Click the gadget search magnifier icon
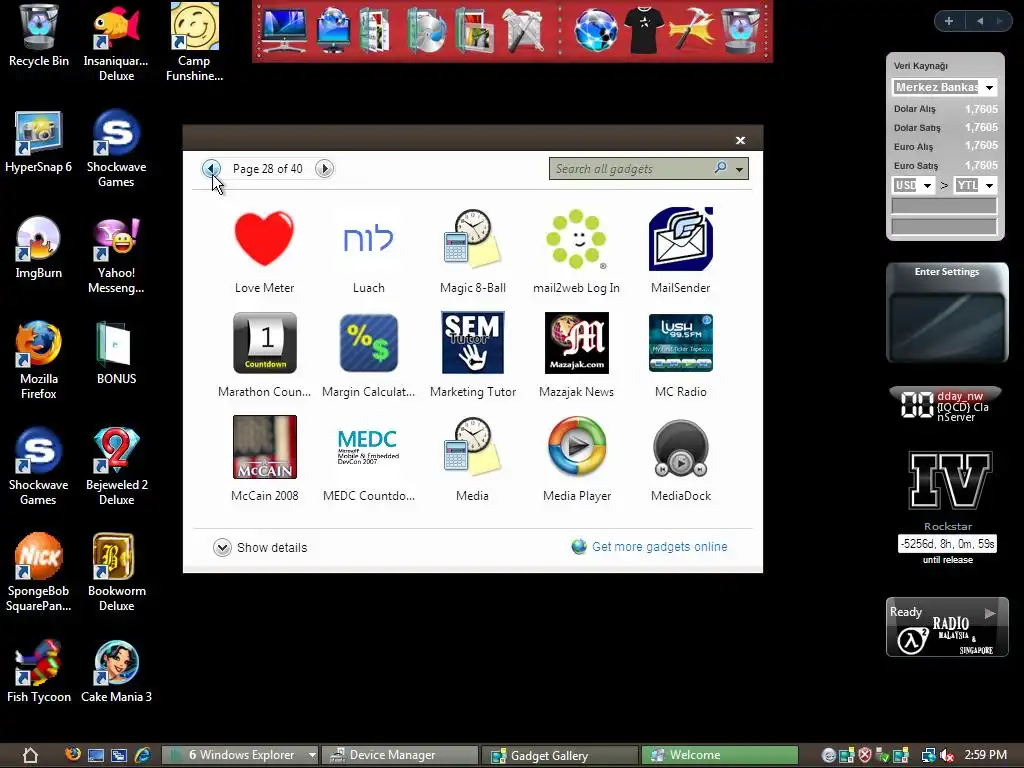Viewport: 1024px width, 768px height. (720, 168)
